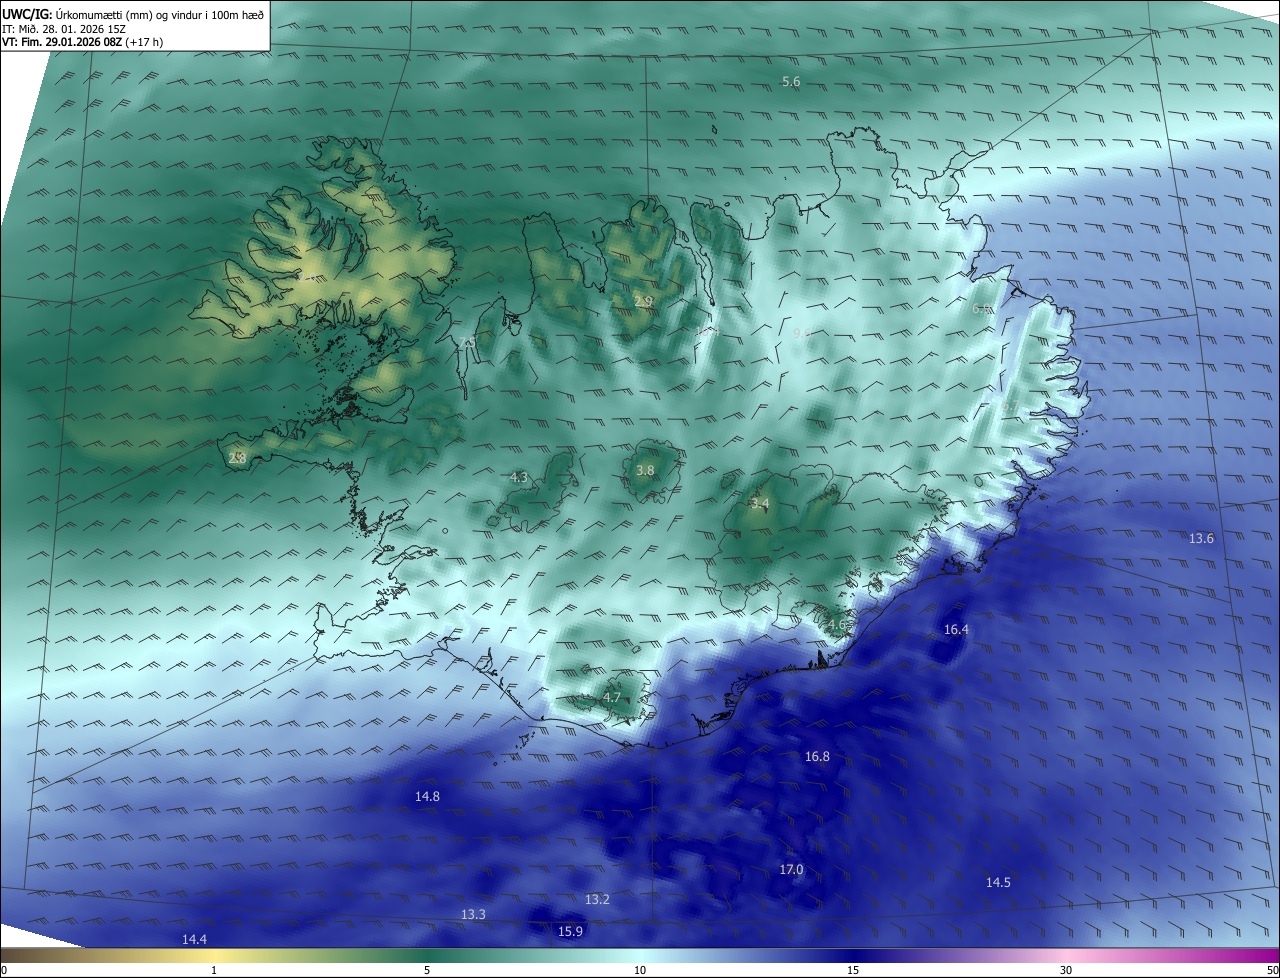This screenshot has width=1280, height=978.
Task: Click the 14.4 value in the bottom-left corner
Action: 194,940
